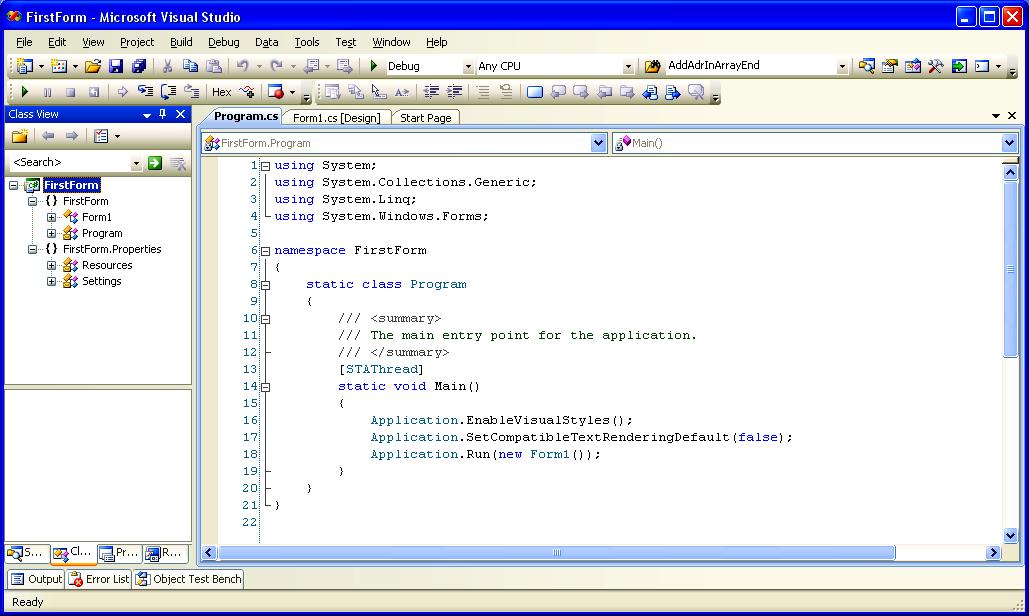Click the Increase Line Indent icon
The image size is (1029, 616).
coord(454,92)
